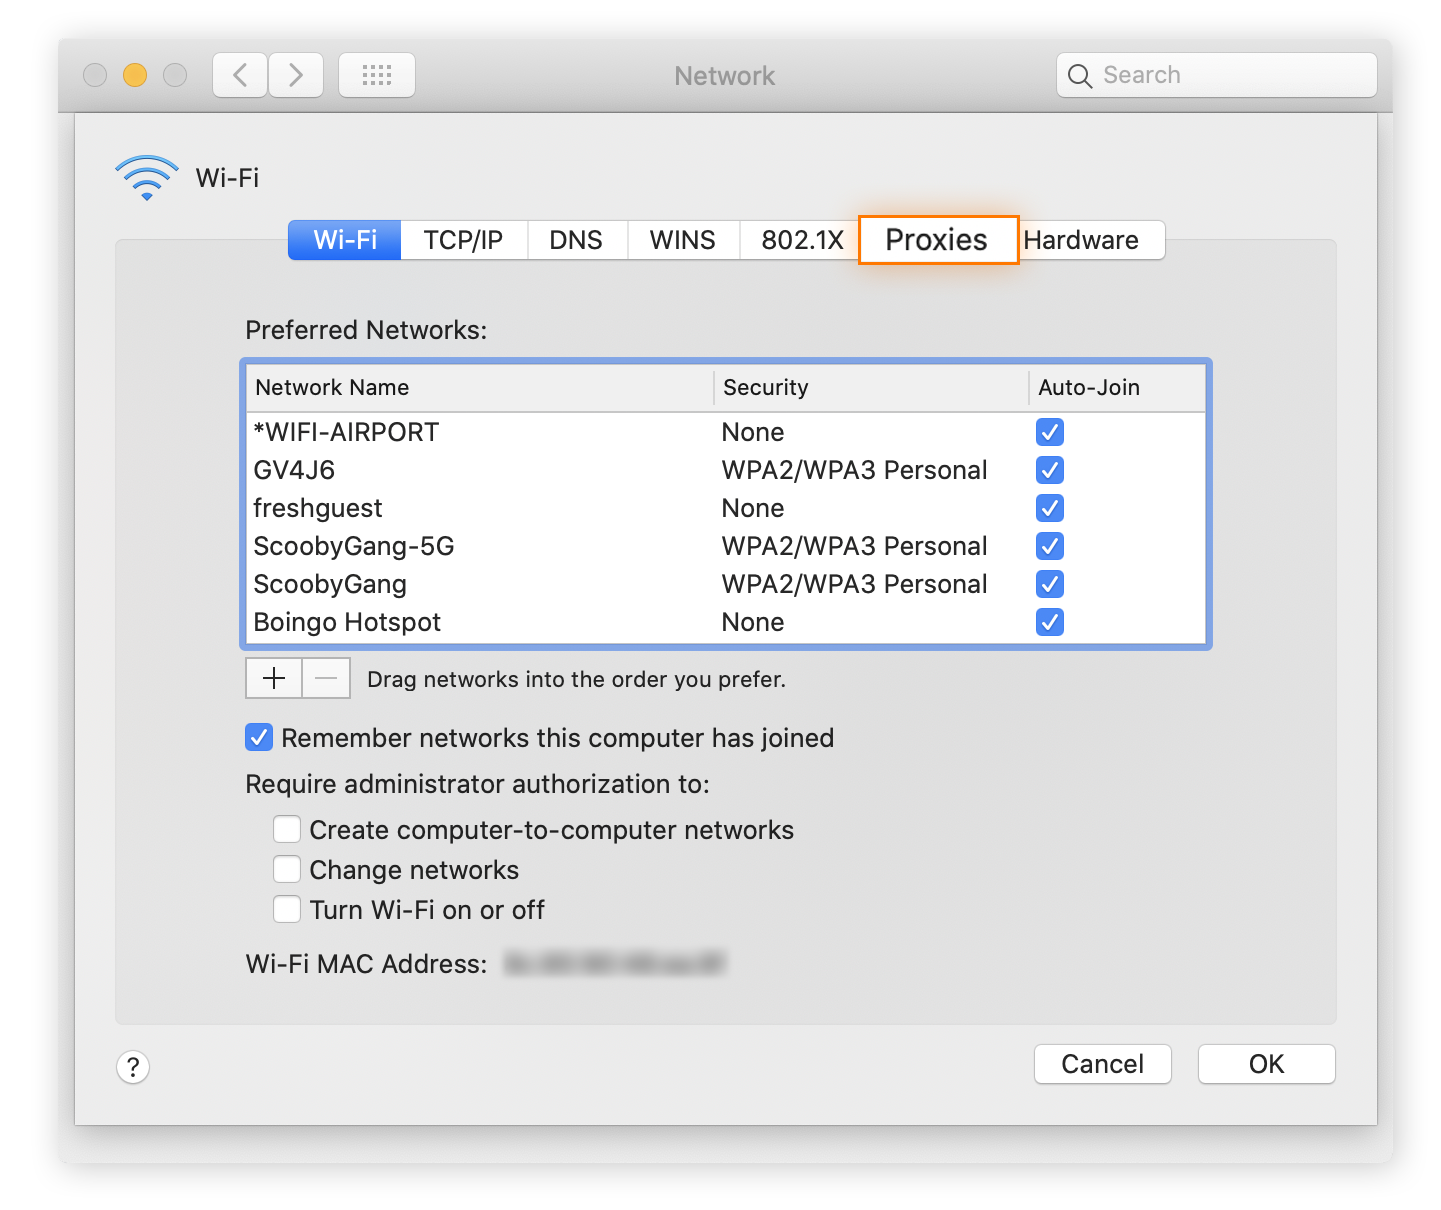
Task: Uncheck Remember networks this computer has joined
Action: [258, 737]
